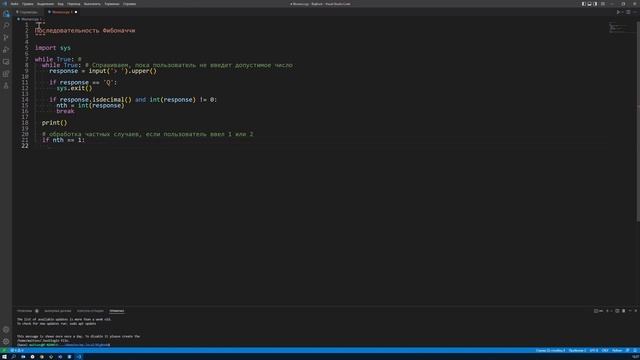Screen dimensions: 640x360
Task: Click the Последовательность Фибоначчи docstring text
Action: click(85, 31)
